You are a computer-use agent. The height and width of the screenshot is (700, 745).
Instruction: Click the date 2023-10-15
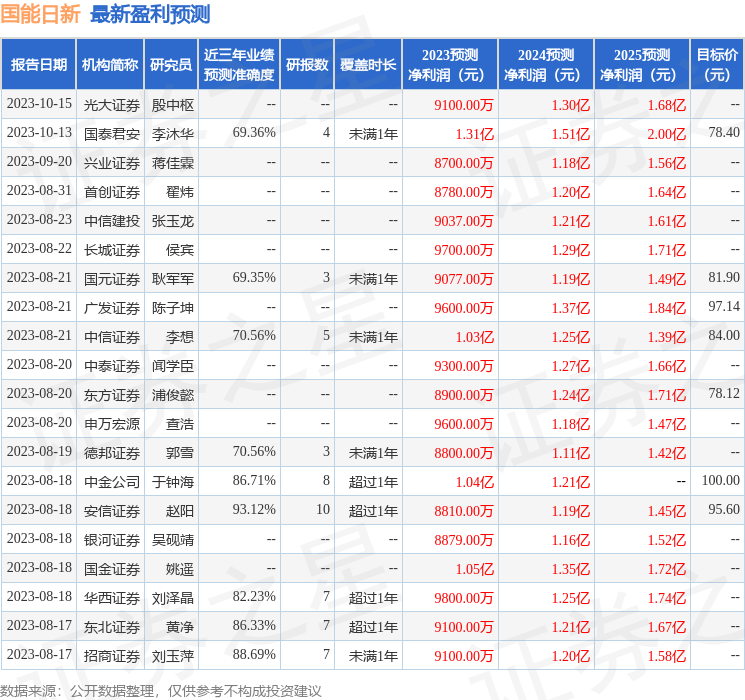(x=39, y=104)
